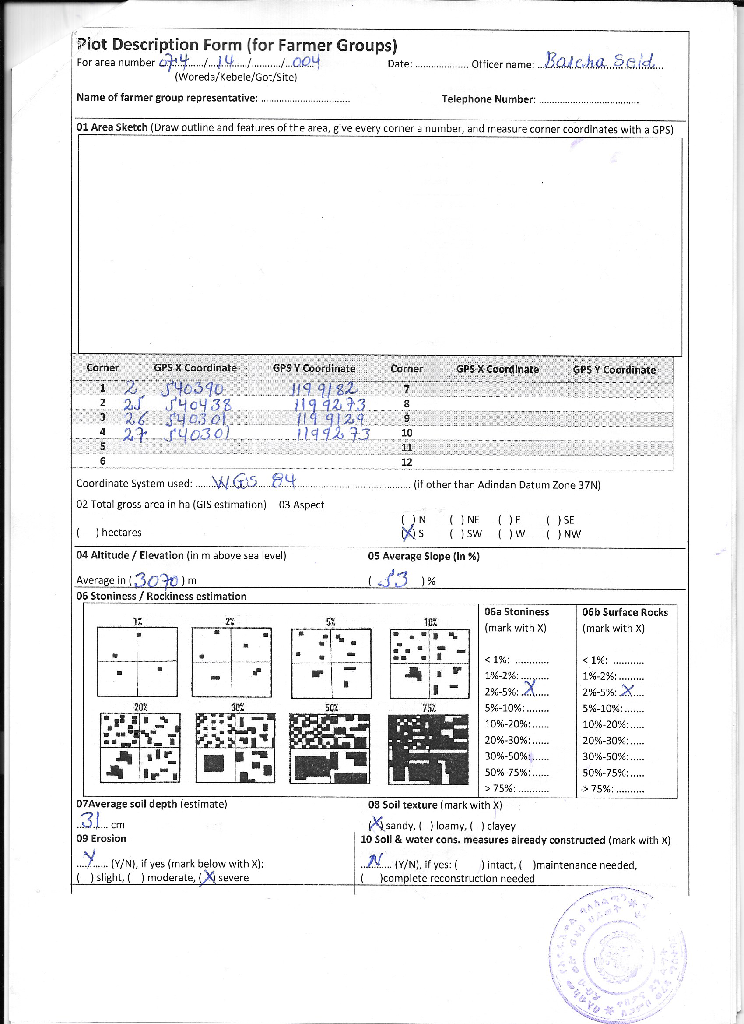The image size is (744, 1024).
Task: Click the 06b Surface Rocks '50%-75%' line
Action: pyautogui.click(x=613, y=773)
